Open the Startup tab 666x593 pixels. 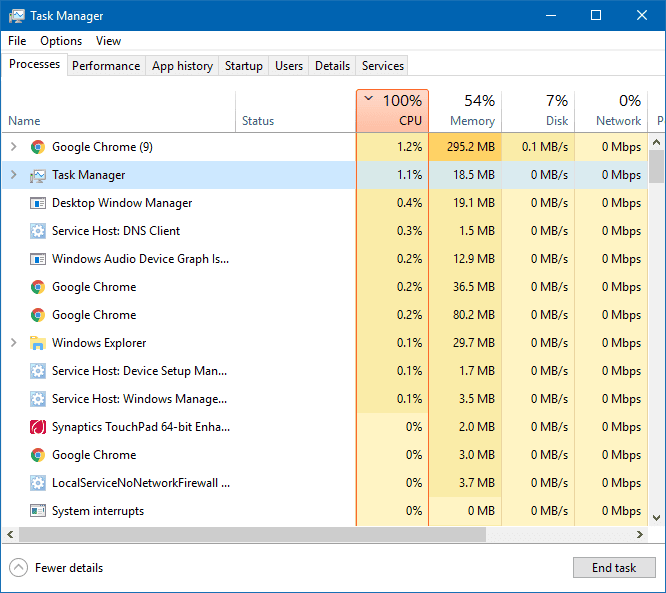point(244,66)
